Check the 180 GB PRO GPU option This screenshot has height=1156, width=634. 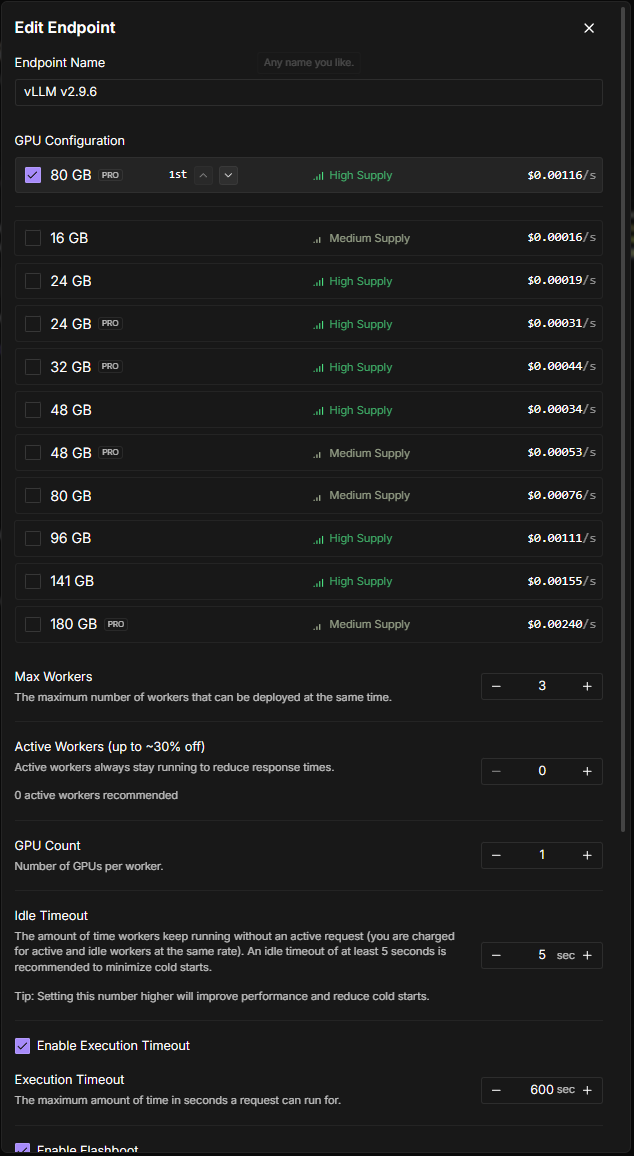(33, 624)
